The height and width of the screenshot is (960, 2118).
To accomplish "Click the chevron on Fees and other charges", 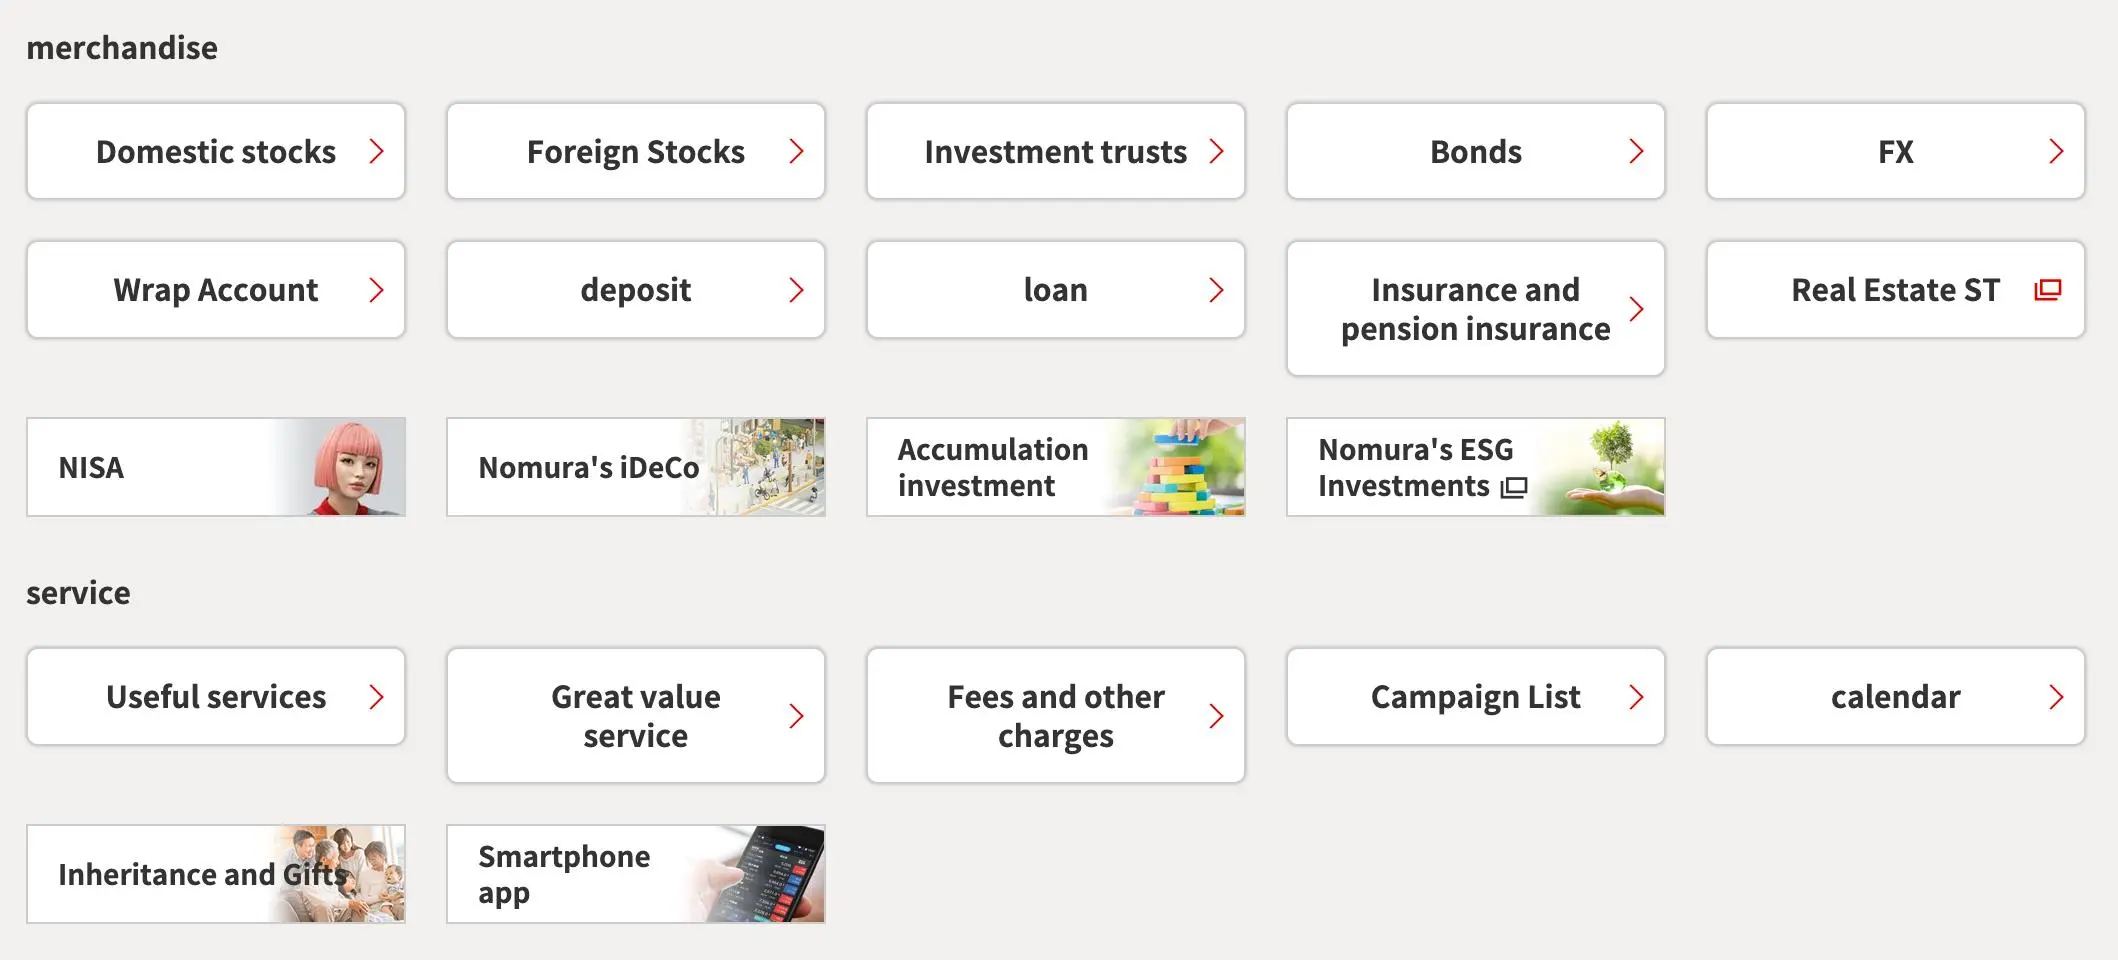I will [x=1217, y=716].
